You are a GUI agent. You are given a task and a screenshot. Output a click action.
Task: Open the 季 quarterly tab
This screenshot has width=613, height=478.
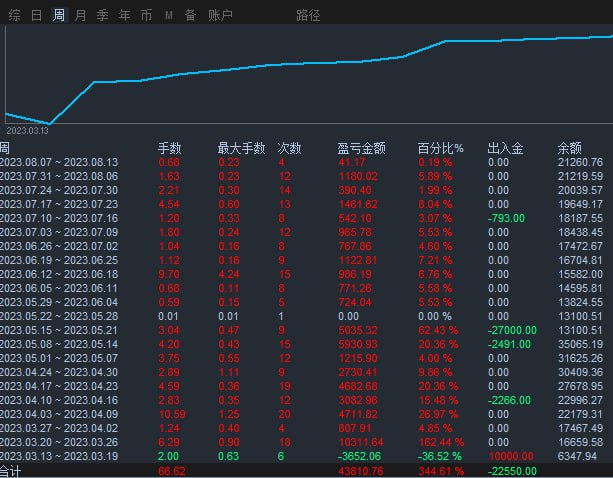click(102, 15)
